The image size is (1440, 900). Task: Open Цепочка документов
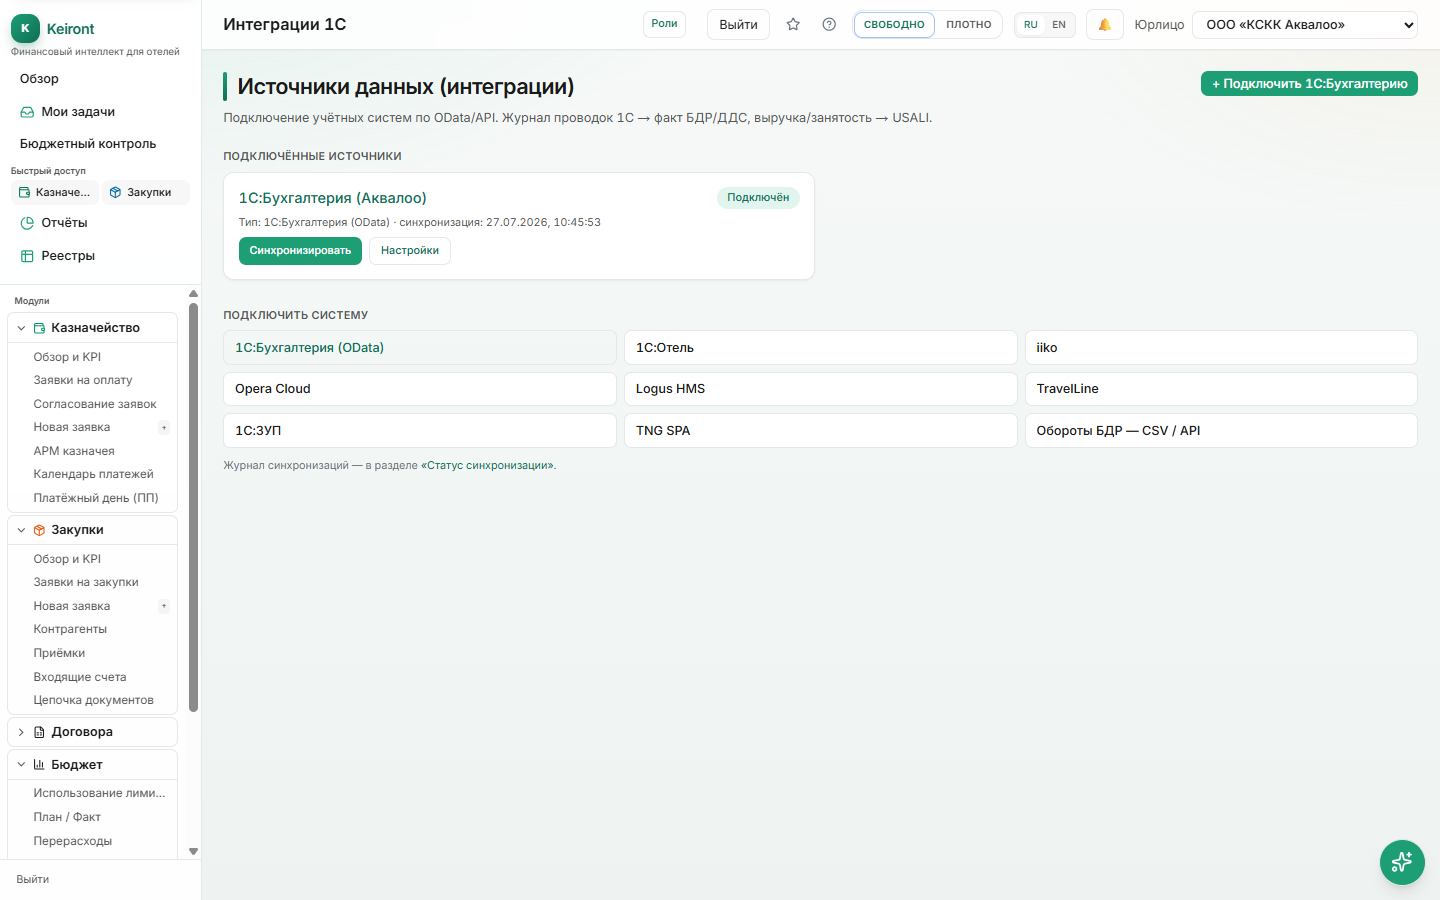coord(92,700)
